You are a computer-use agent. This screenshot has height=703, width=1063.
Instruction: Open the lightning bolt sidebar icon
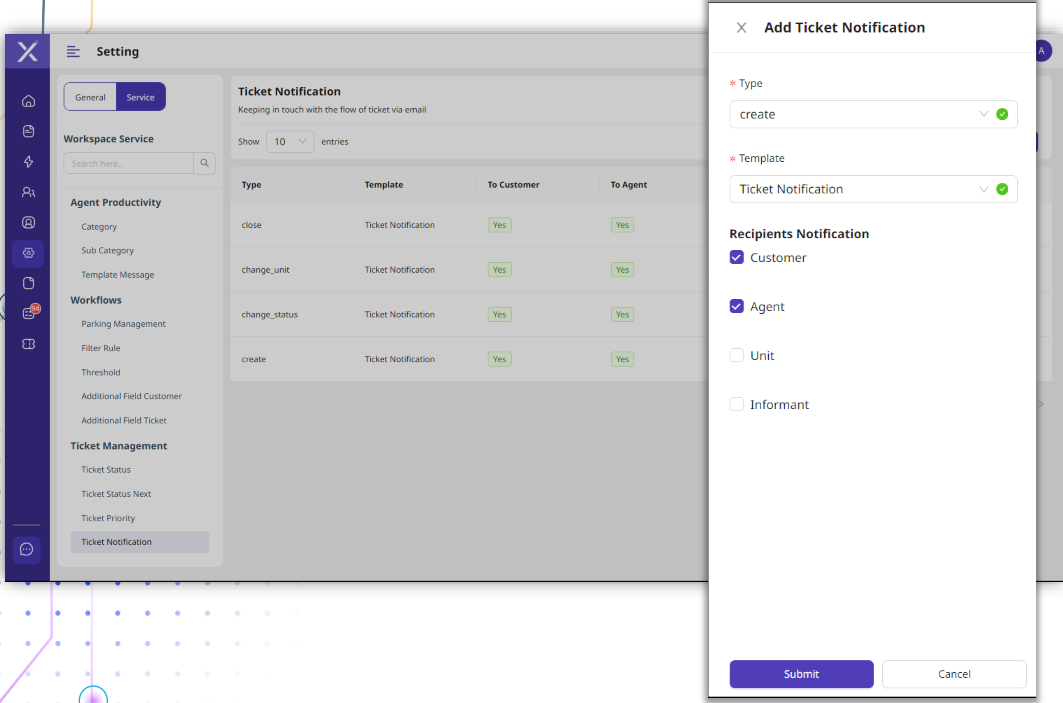[28, 162]
